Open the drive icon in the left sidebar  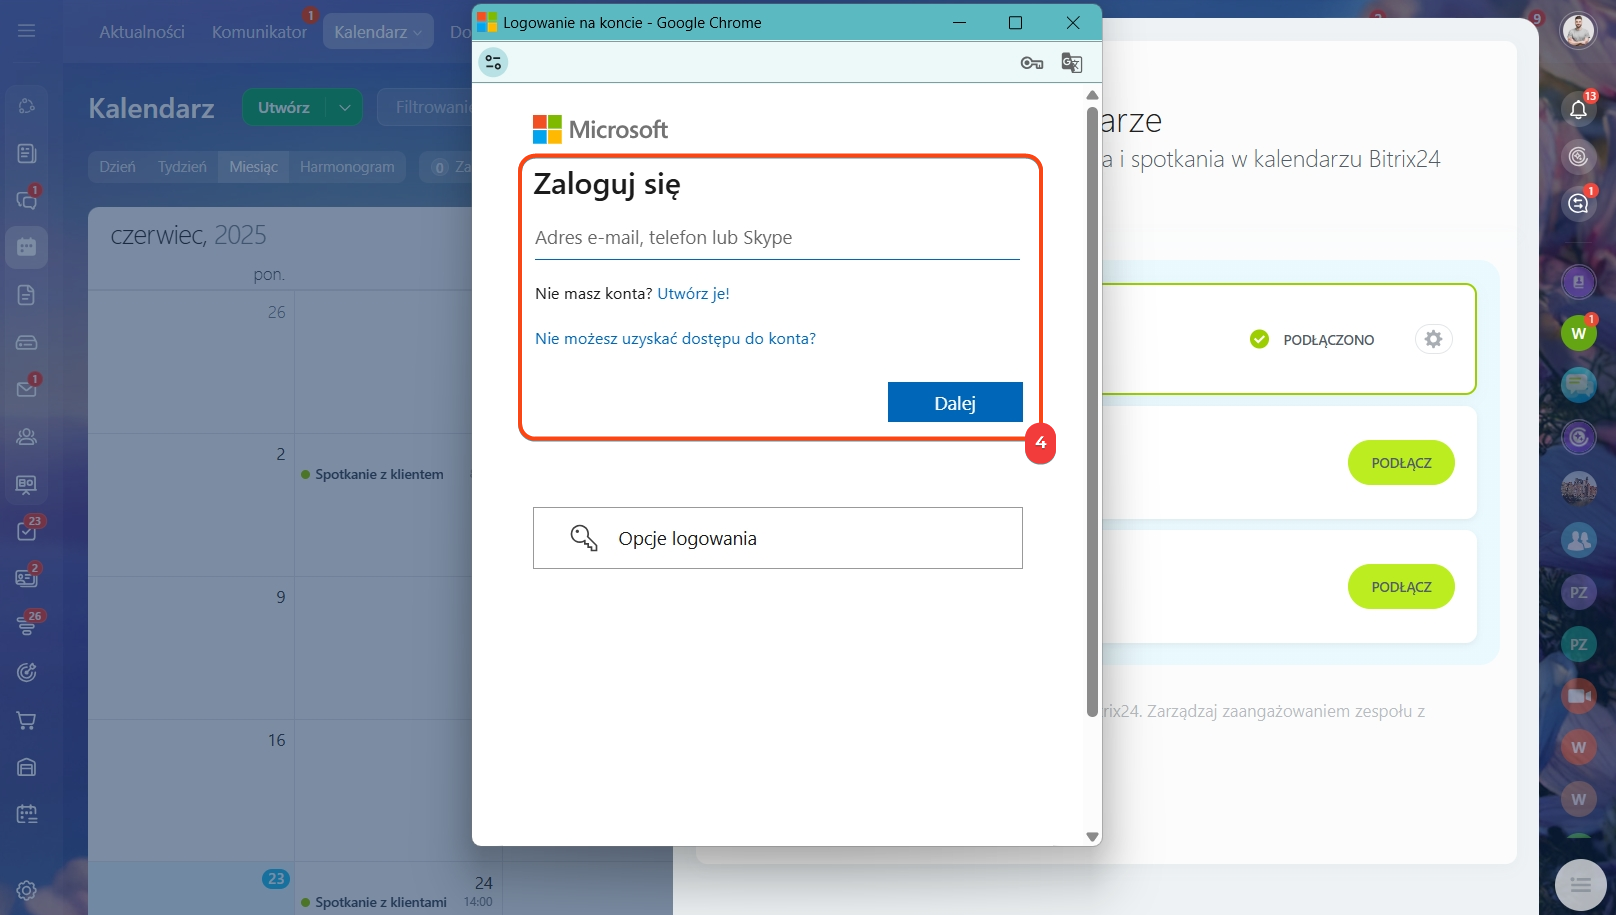click(27, 342)
